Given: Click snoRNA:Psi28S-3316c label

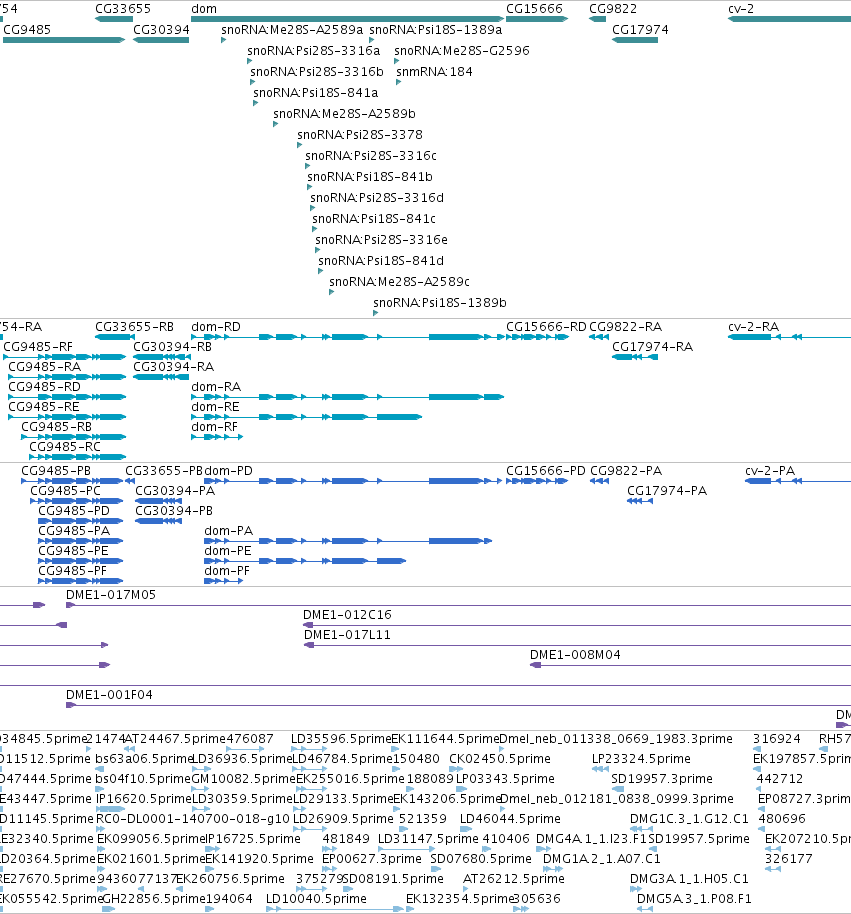Looking at the screenshot, I should tap(371, 156).
